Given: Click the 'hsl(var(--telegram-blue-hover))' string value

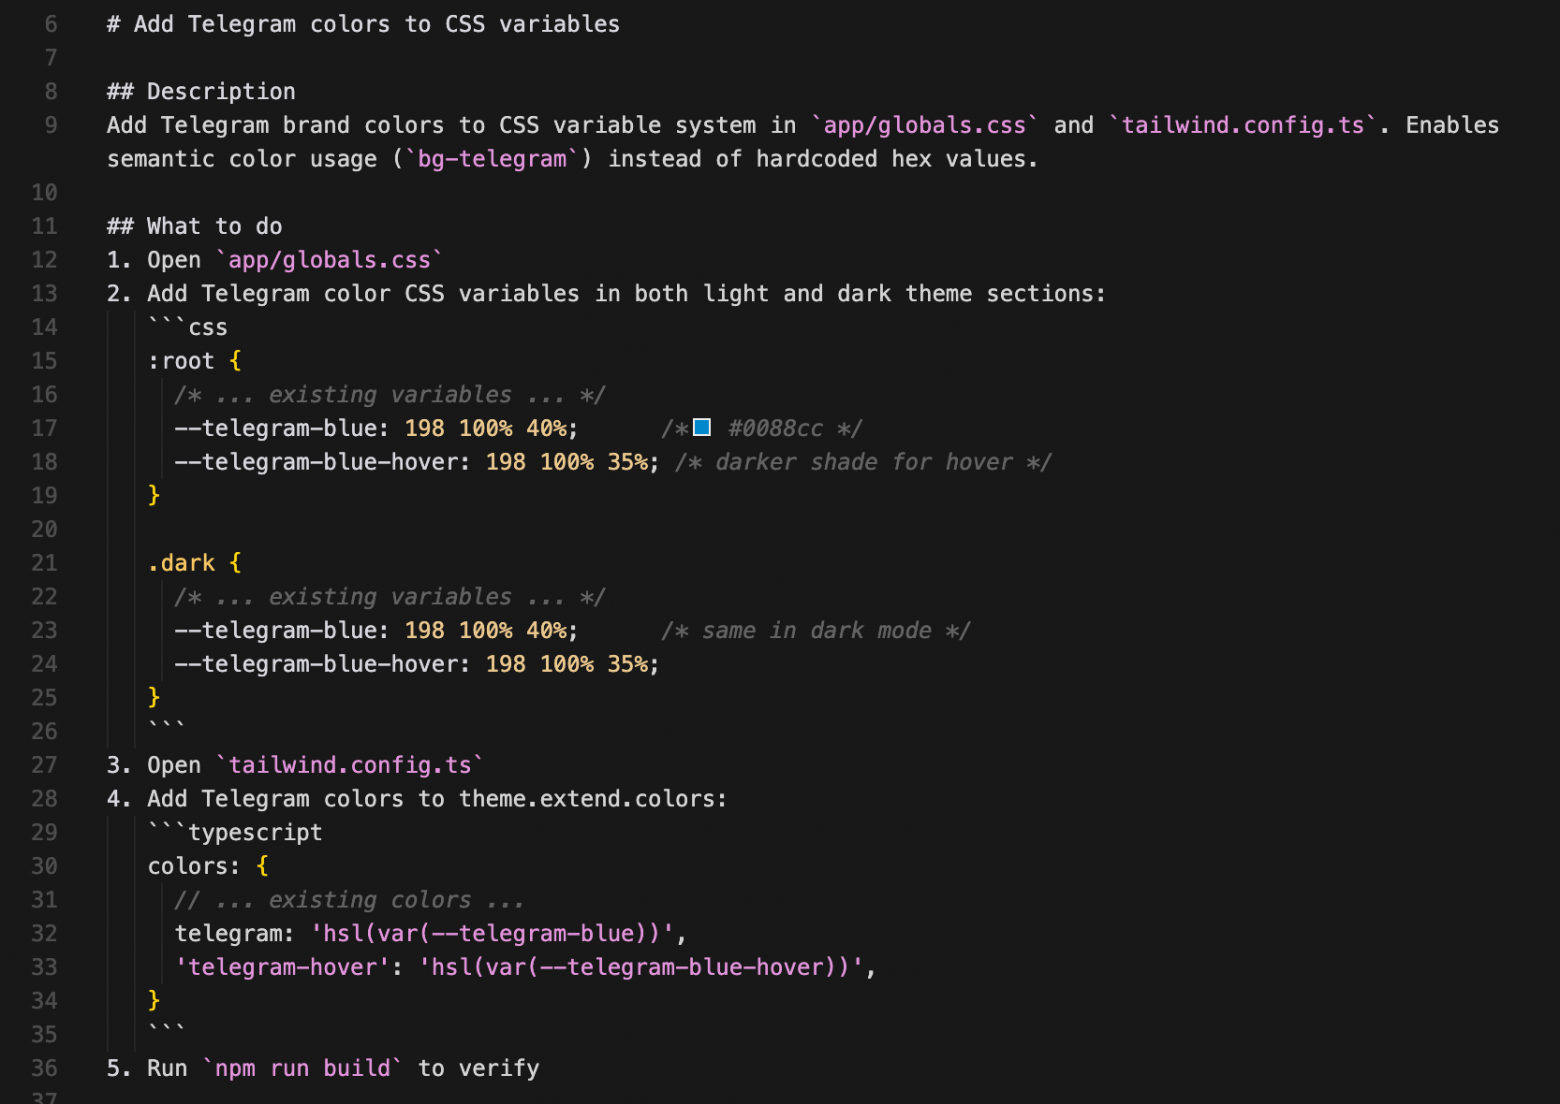Looking at the screenshot, I should pos(640,967).
